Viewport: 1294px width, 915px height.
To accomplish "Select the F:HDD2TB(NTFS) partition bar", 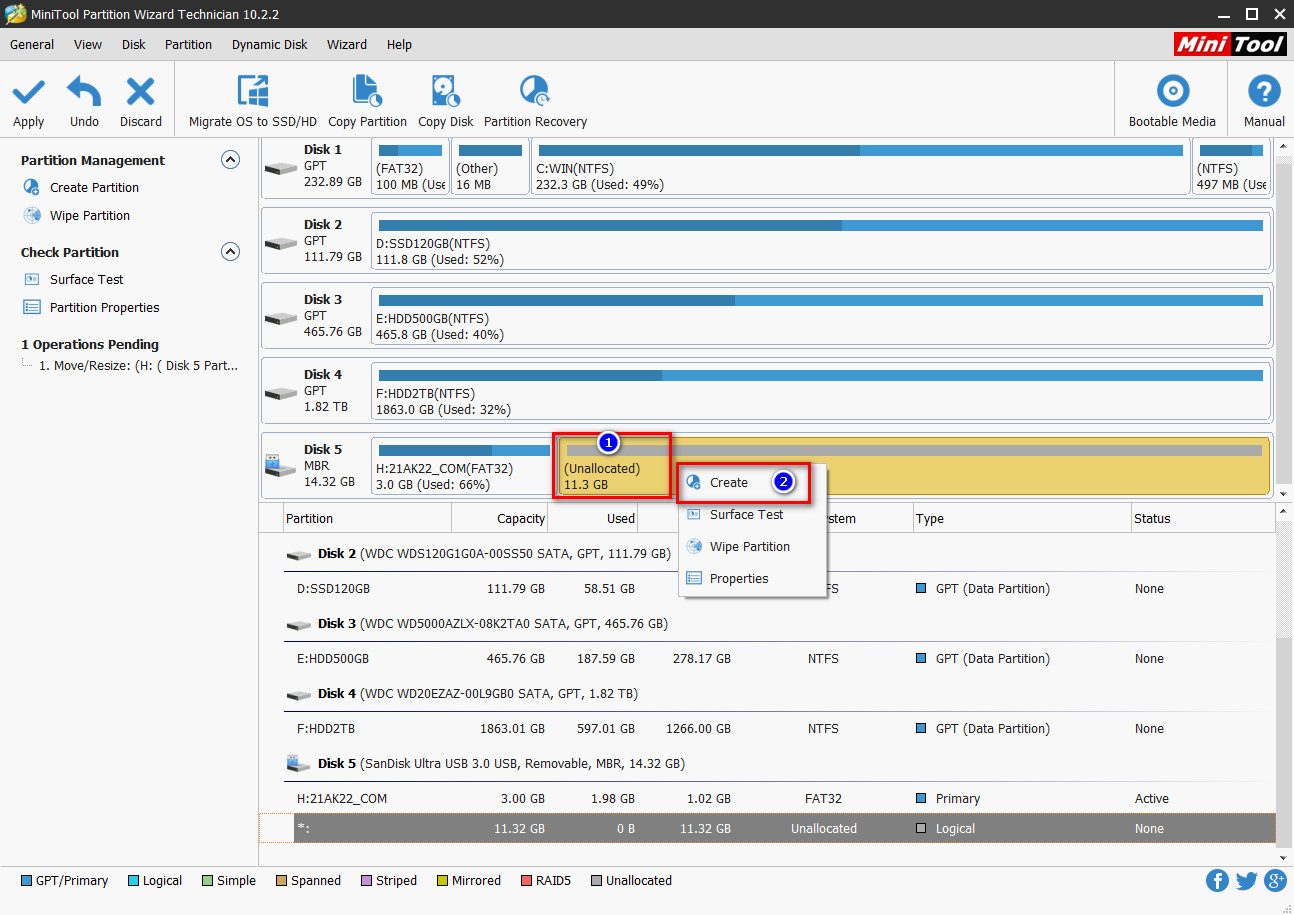I will click(821, 392).
